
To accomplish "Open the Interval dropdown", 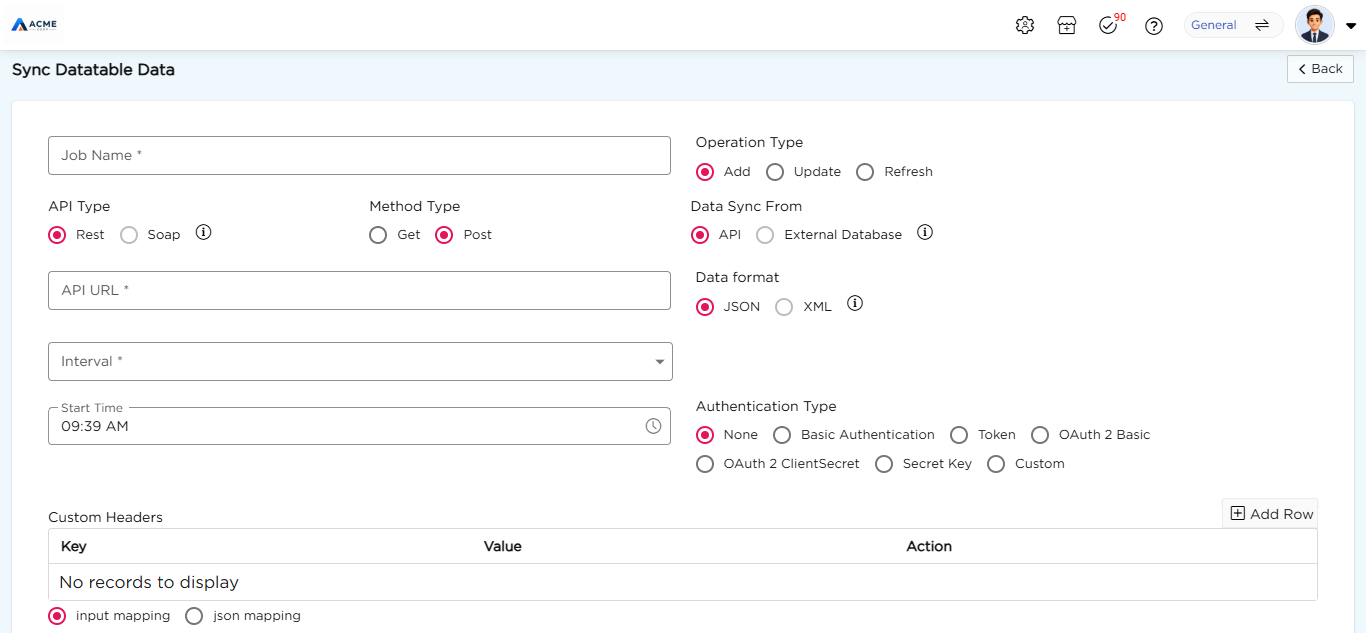I will 360,361.
